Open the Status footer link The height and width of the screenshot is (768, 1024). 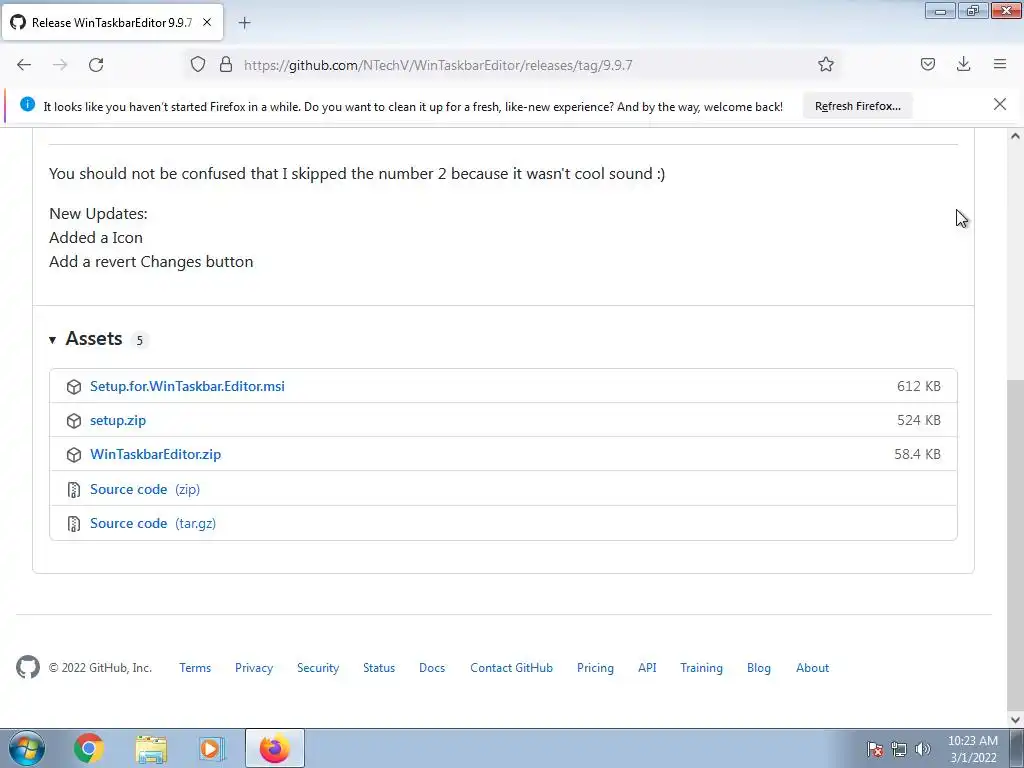pos(379,667)
